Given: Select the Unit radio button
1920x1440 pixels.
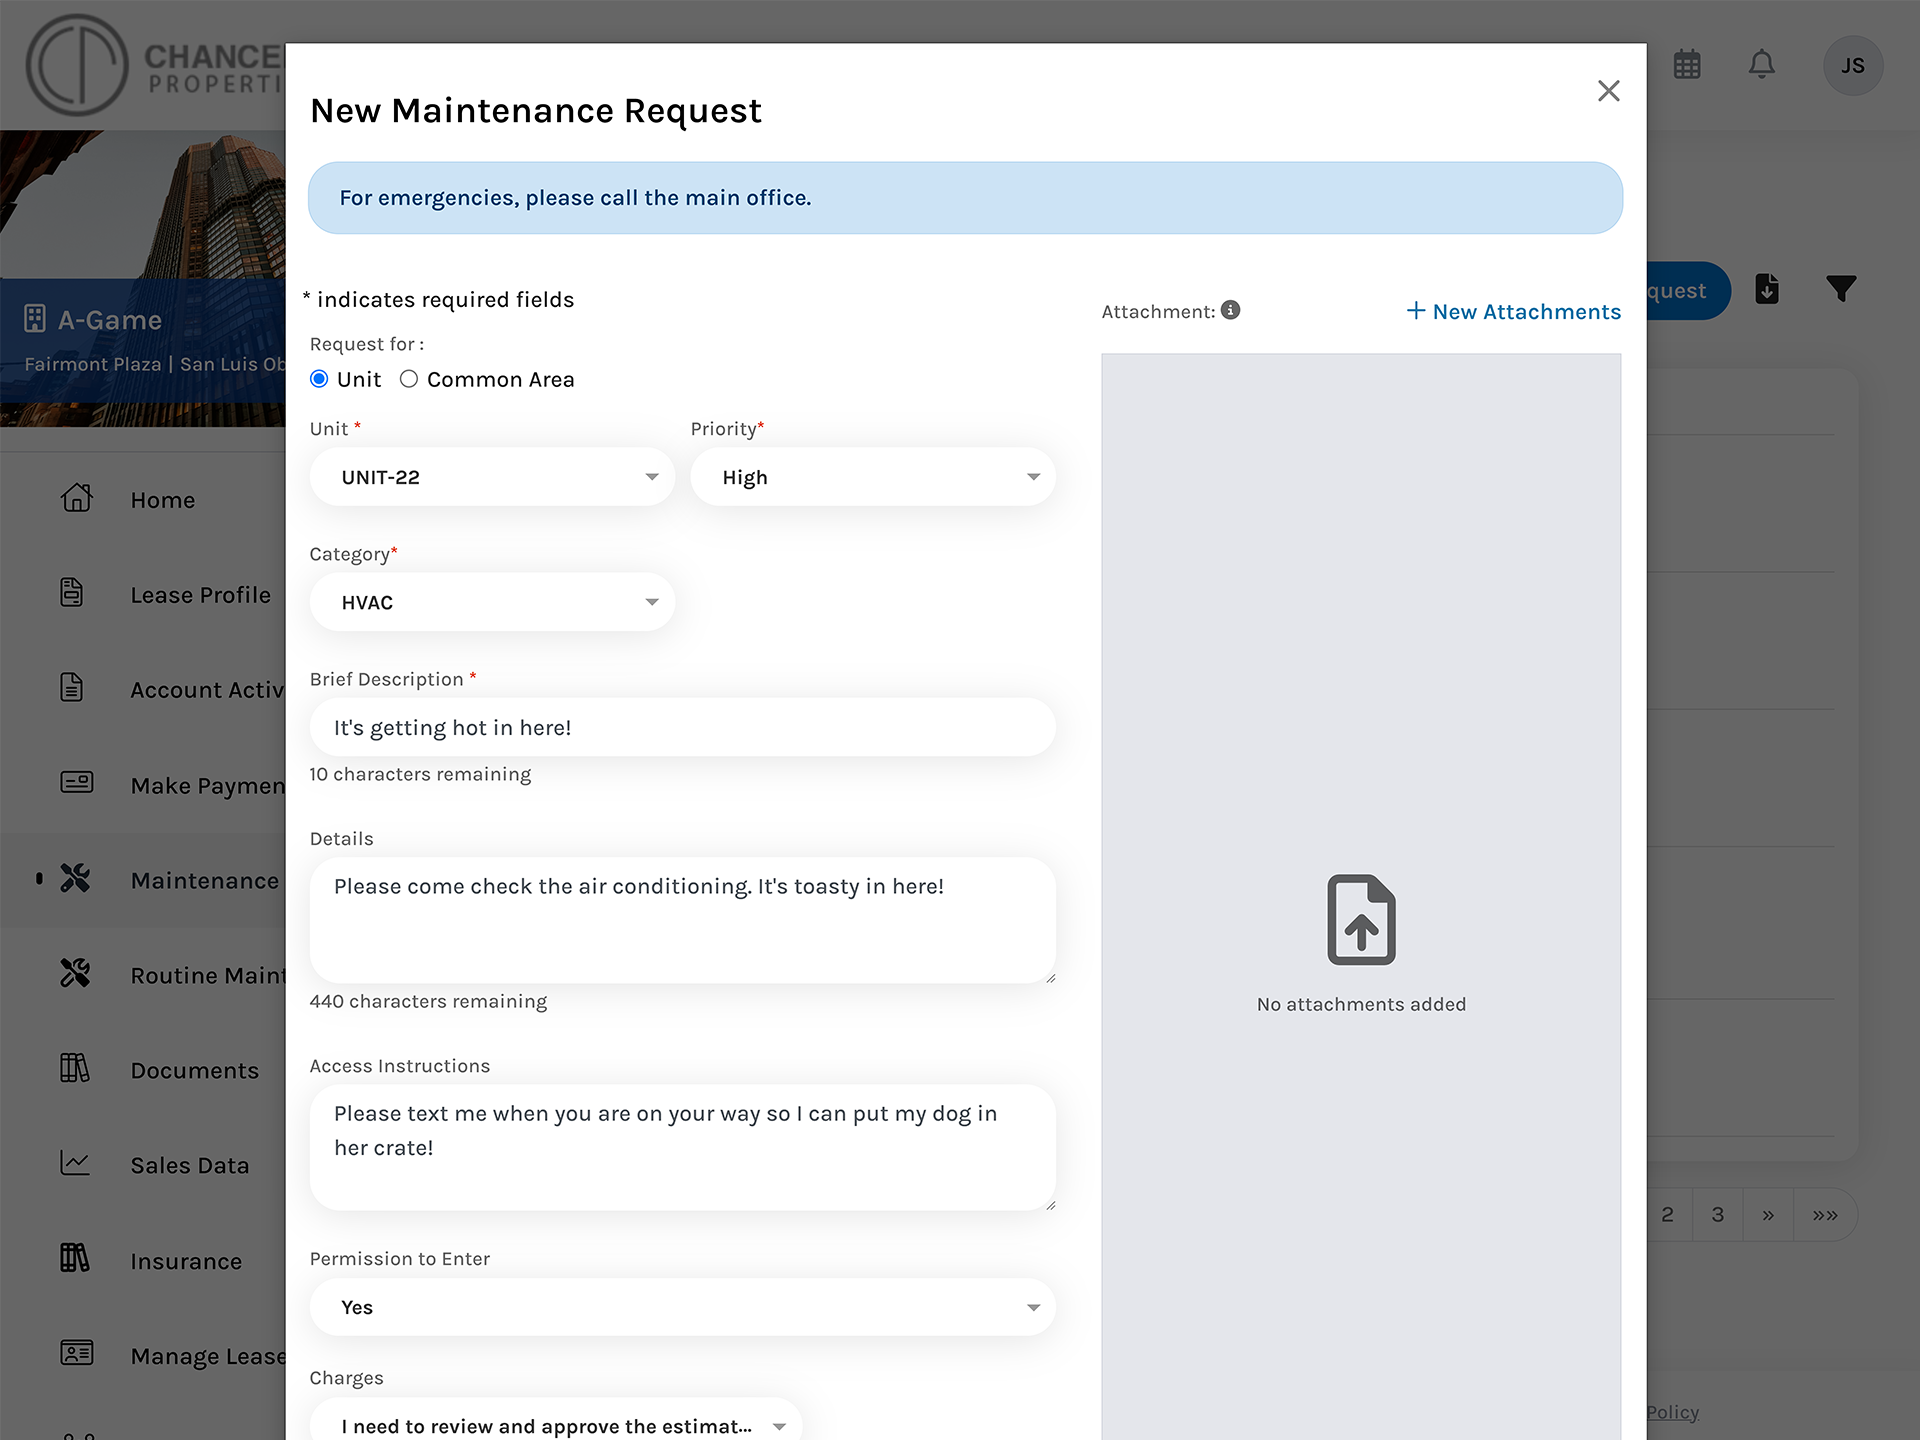Looking at the screenshot, I should point(318,379).
